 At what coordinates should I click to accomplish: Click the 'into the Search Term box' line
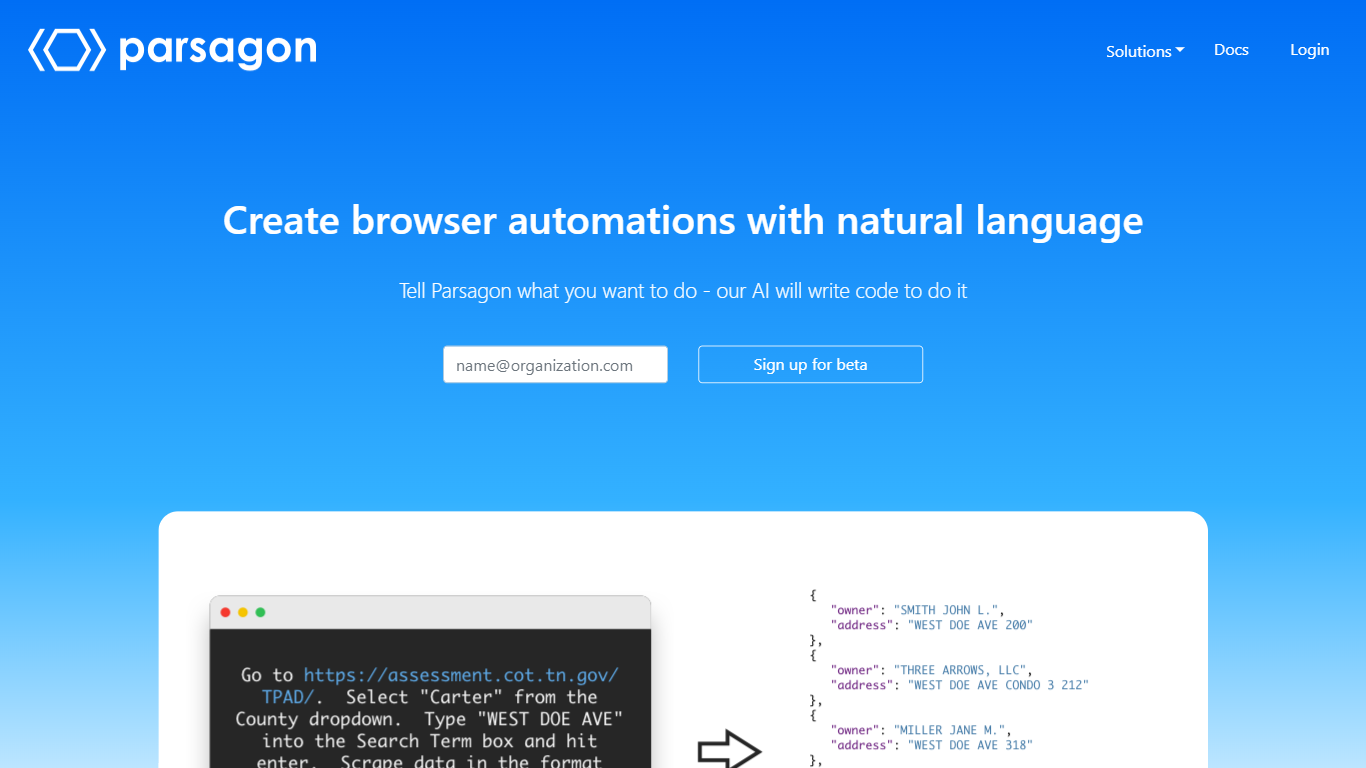point(430,741)
